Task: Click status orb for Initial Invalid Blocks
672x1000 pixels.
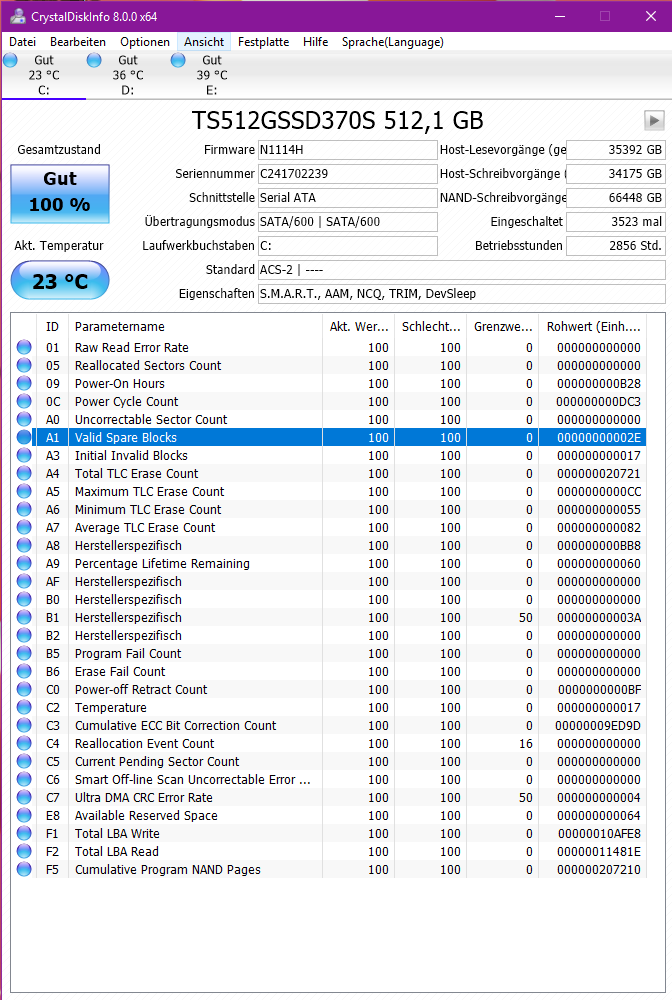Action: point(24,455)
